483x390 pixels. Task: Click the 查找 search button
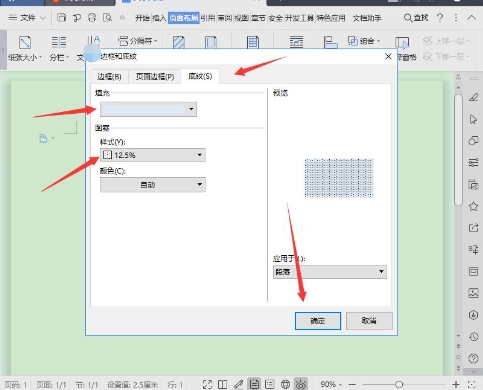(x=416, y=18)
